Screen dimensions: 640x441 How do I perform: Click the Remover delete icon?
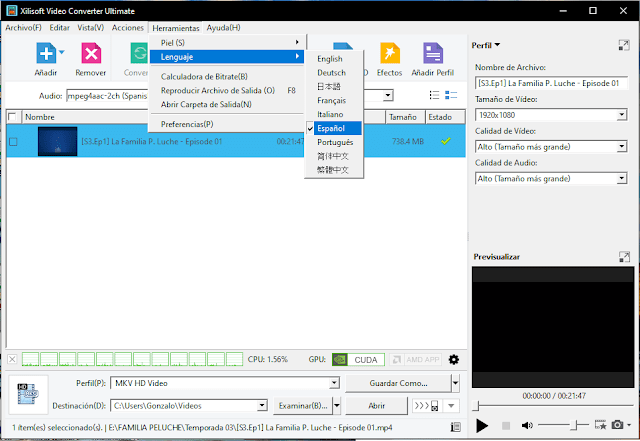click(x=91, y=53)
